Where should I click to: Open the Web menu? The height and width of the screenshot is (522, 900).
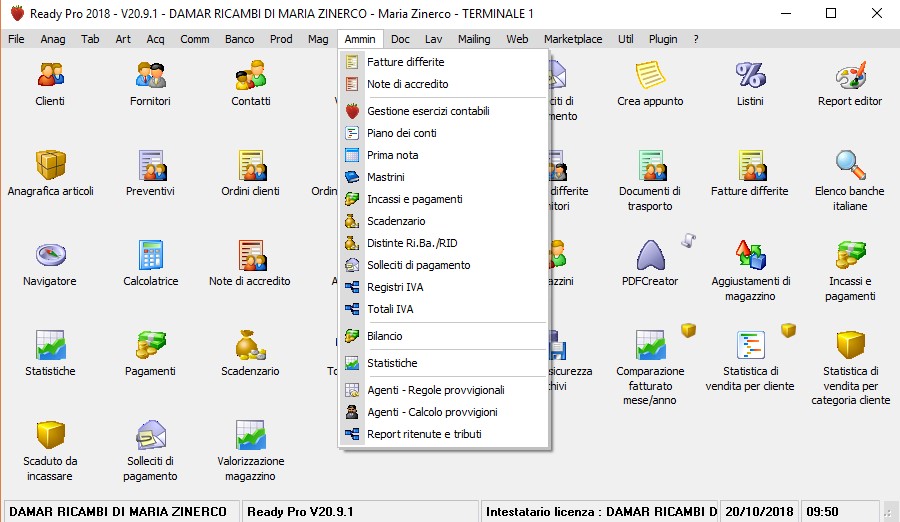[517, 39]
